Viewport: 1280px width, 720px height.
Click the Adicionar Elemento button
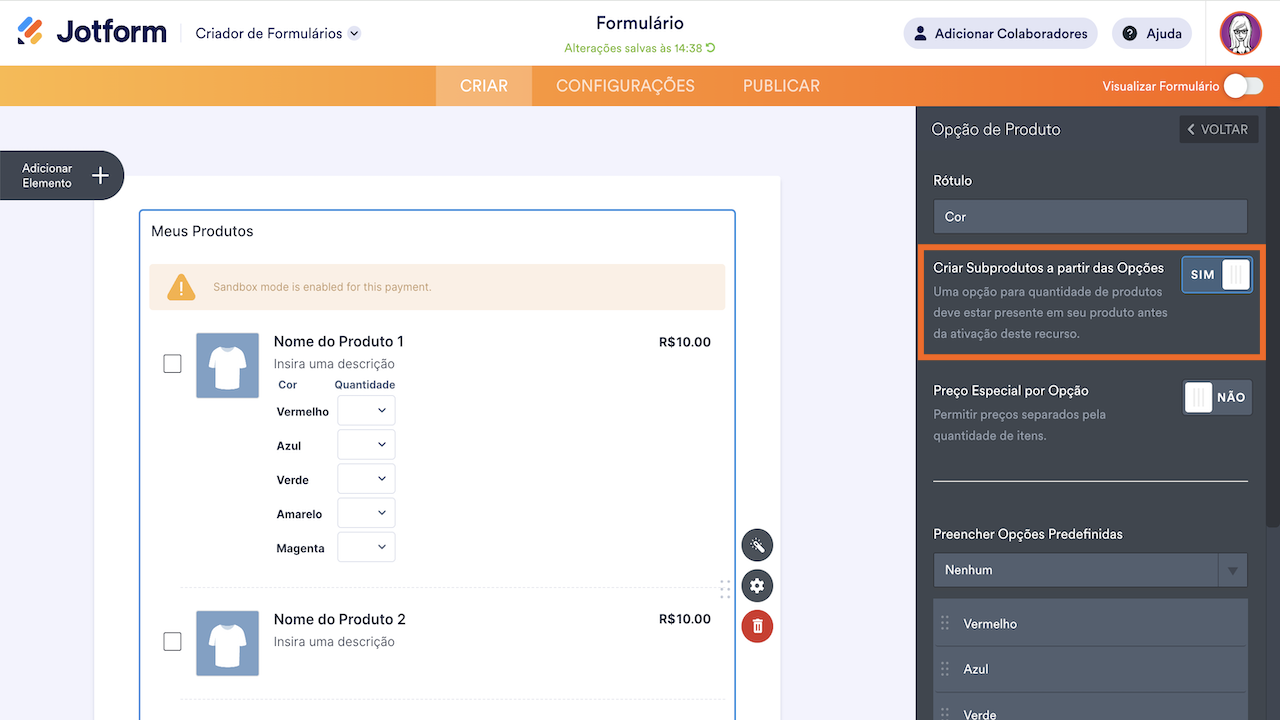pyautogui.click(x=62, y=176)
